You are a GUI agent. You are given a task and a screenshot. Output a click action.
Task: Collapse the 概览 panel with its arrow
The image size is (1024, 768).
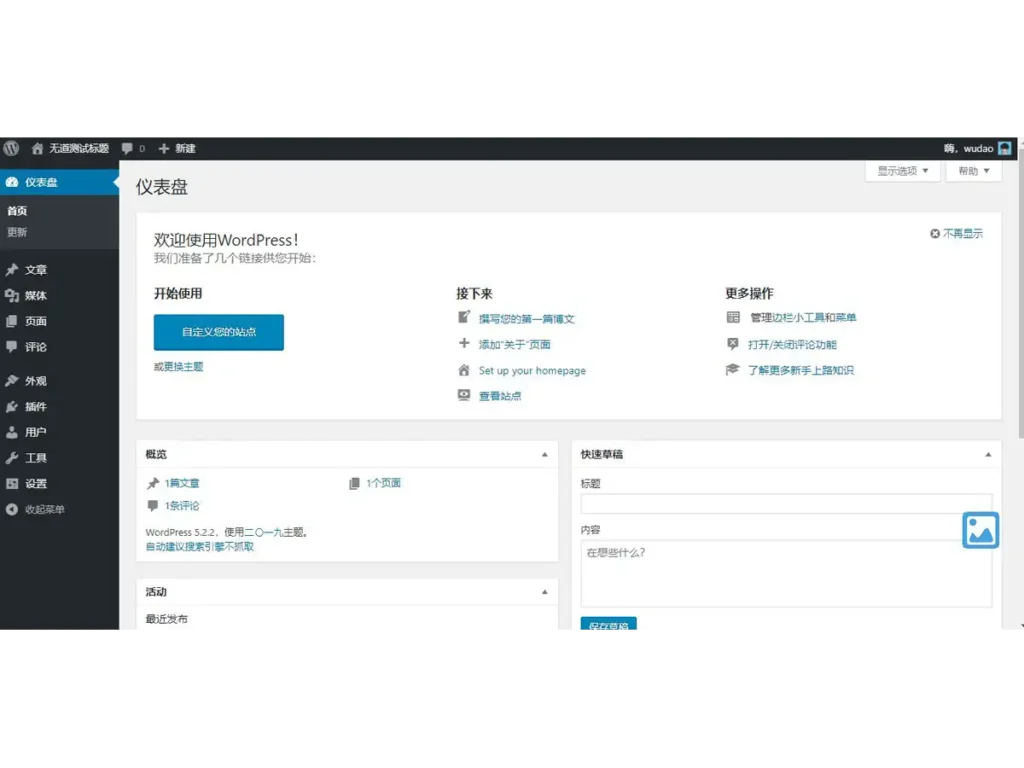(545, 453)
